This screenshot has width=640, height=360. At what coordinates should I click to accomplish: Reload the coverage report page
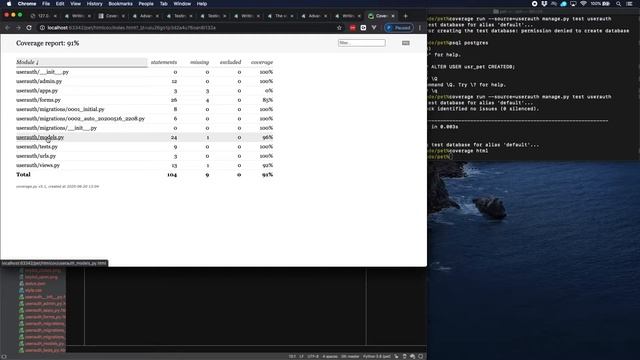pos(29,28)
